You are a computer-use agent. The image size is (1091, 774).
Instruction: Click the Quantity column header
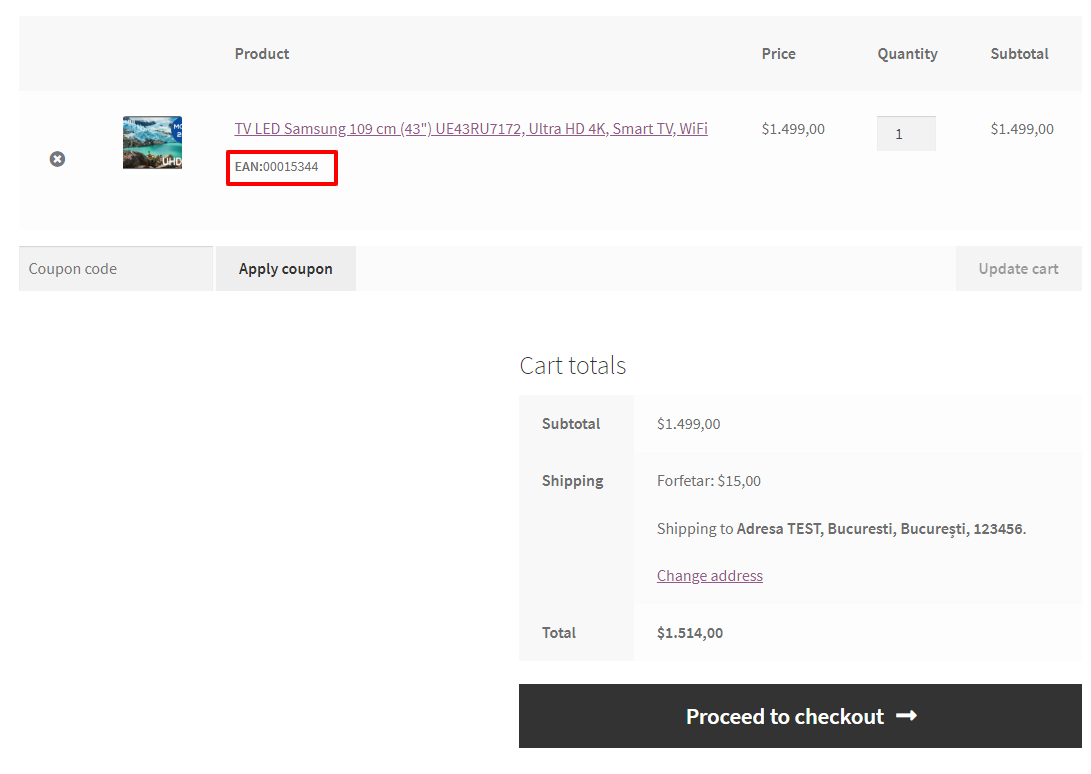[x=907, y=54]
